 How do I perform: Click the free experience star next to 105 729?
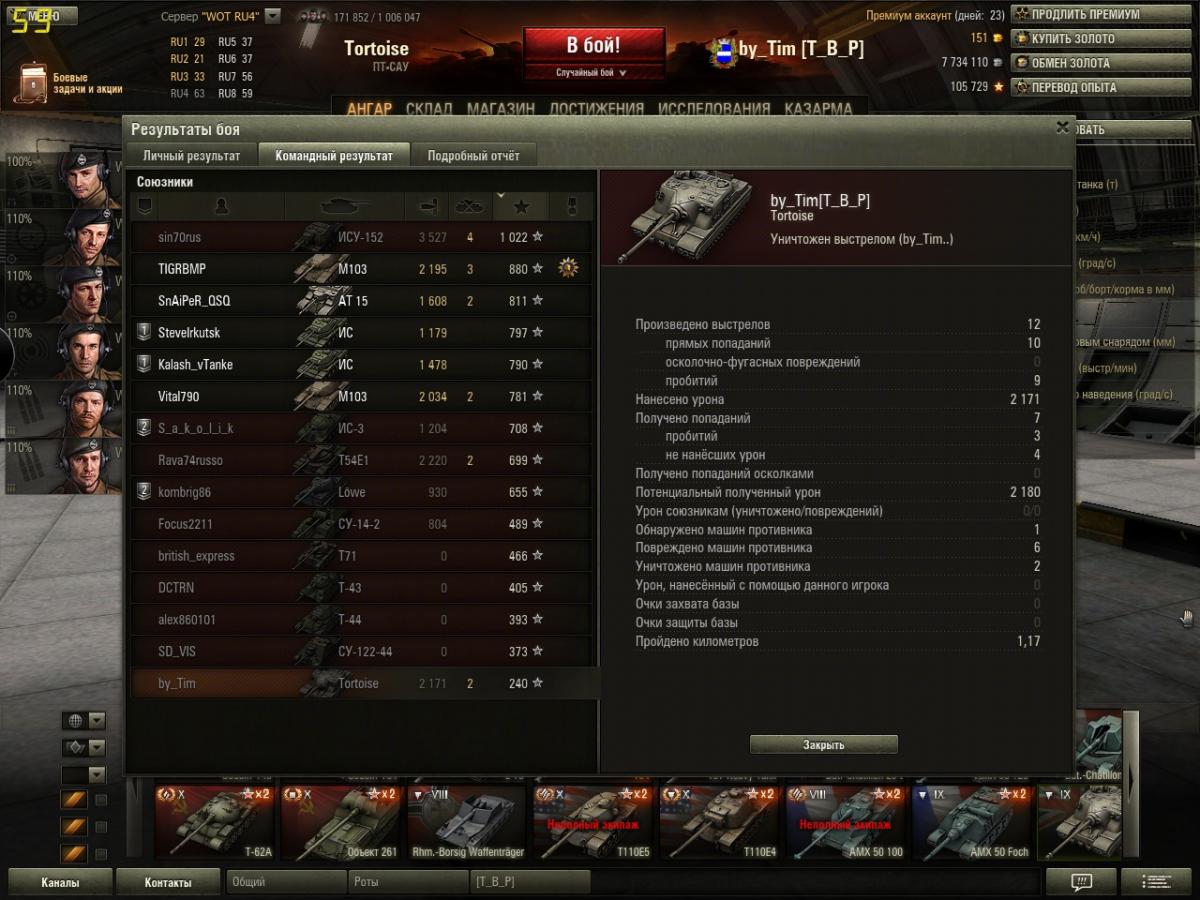click(997, 87)
